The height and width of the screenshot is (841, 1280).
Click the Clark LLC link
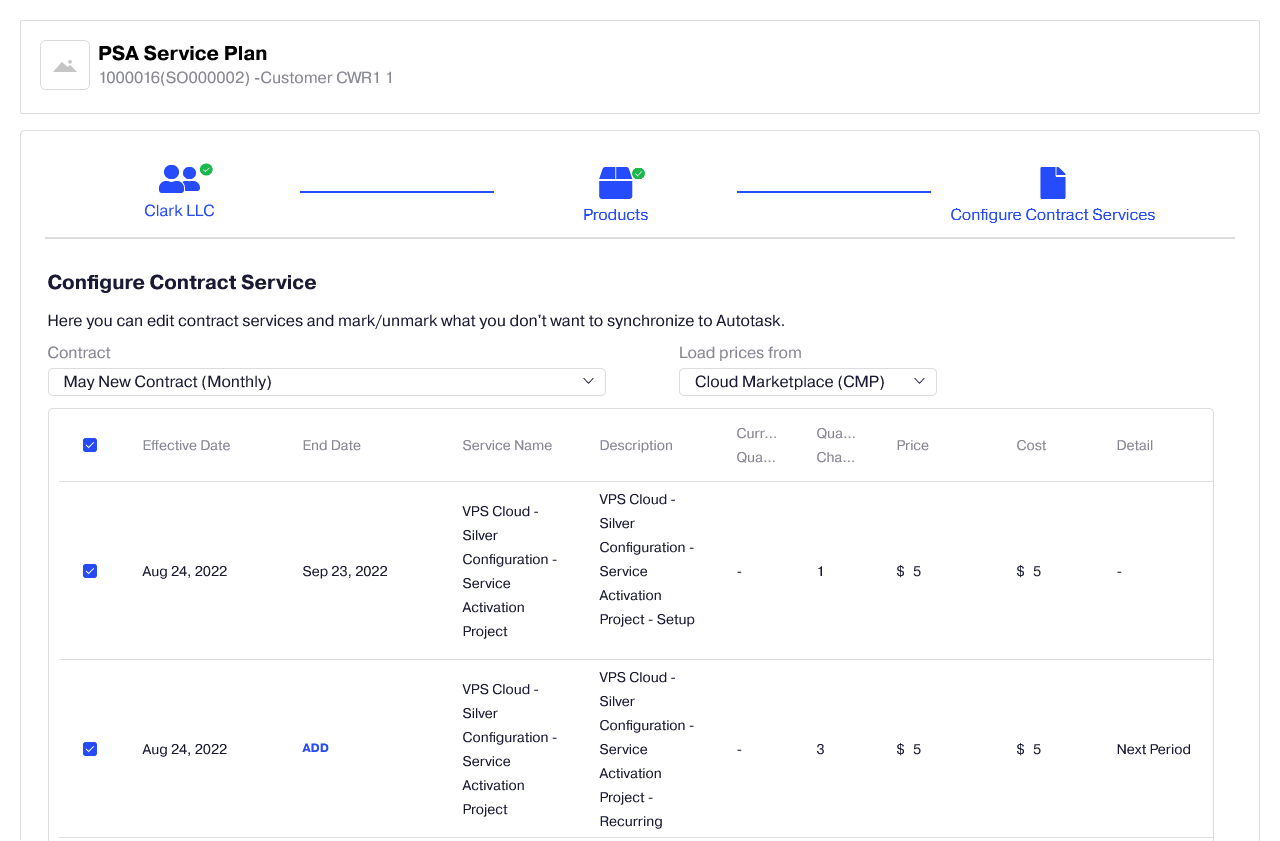tap(179, 210)
